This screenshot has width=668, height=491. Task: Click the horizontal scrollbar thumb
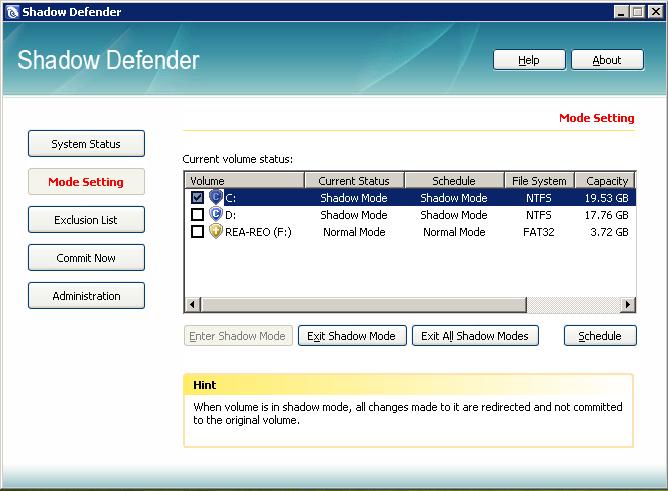point(364,304)
